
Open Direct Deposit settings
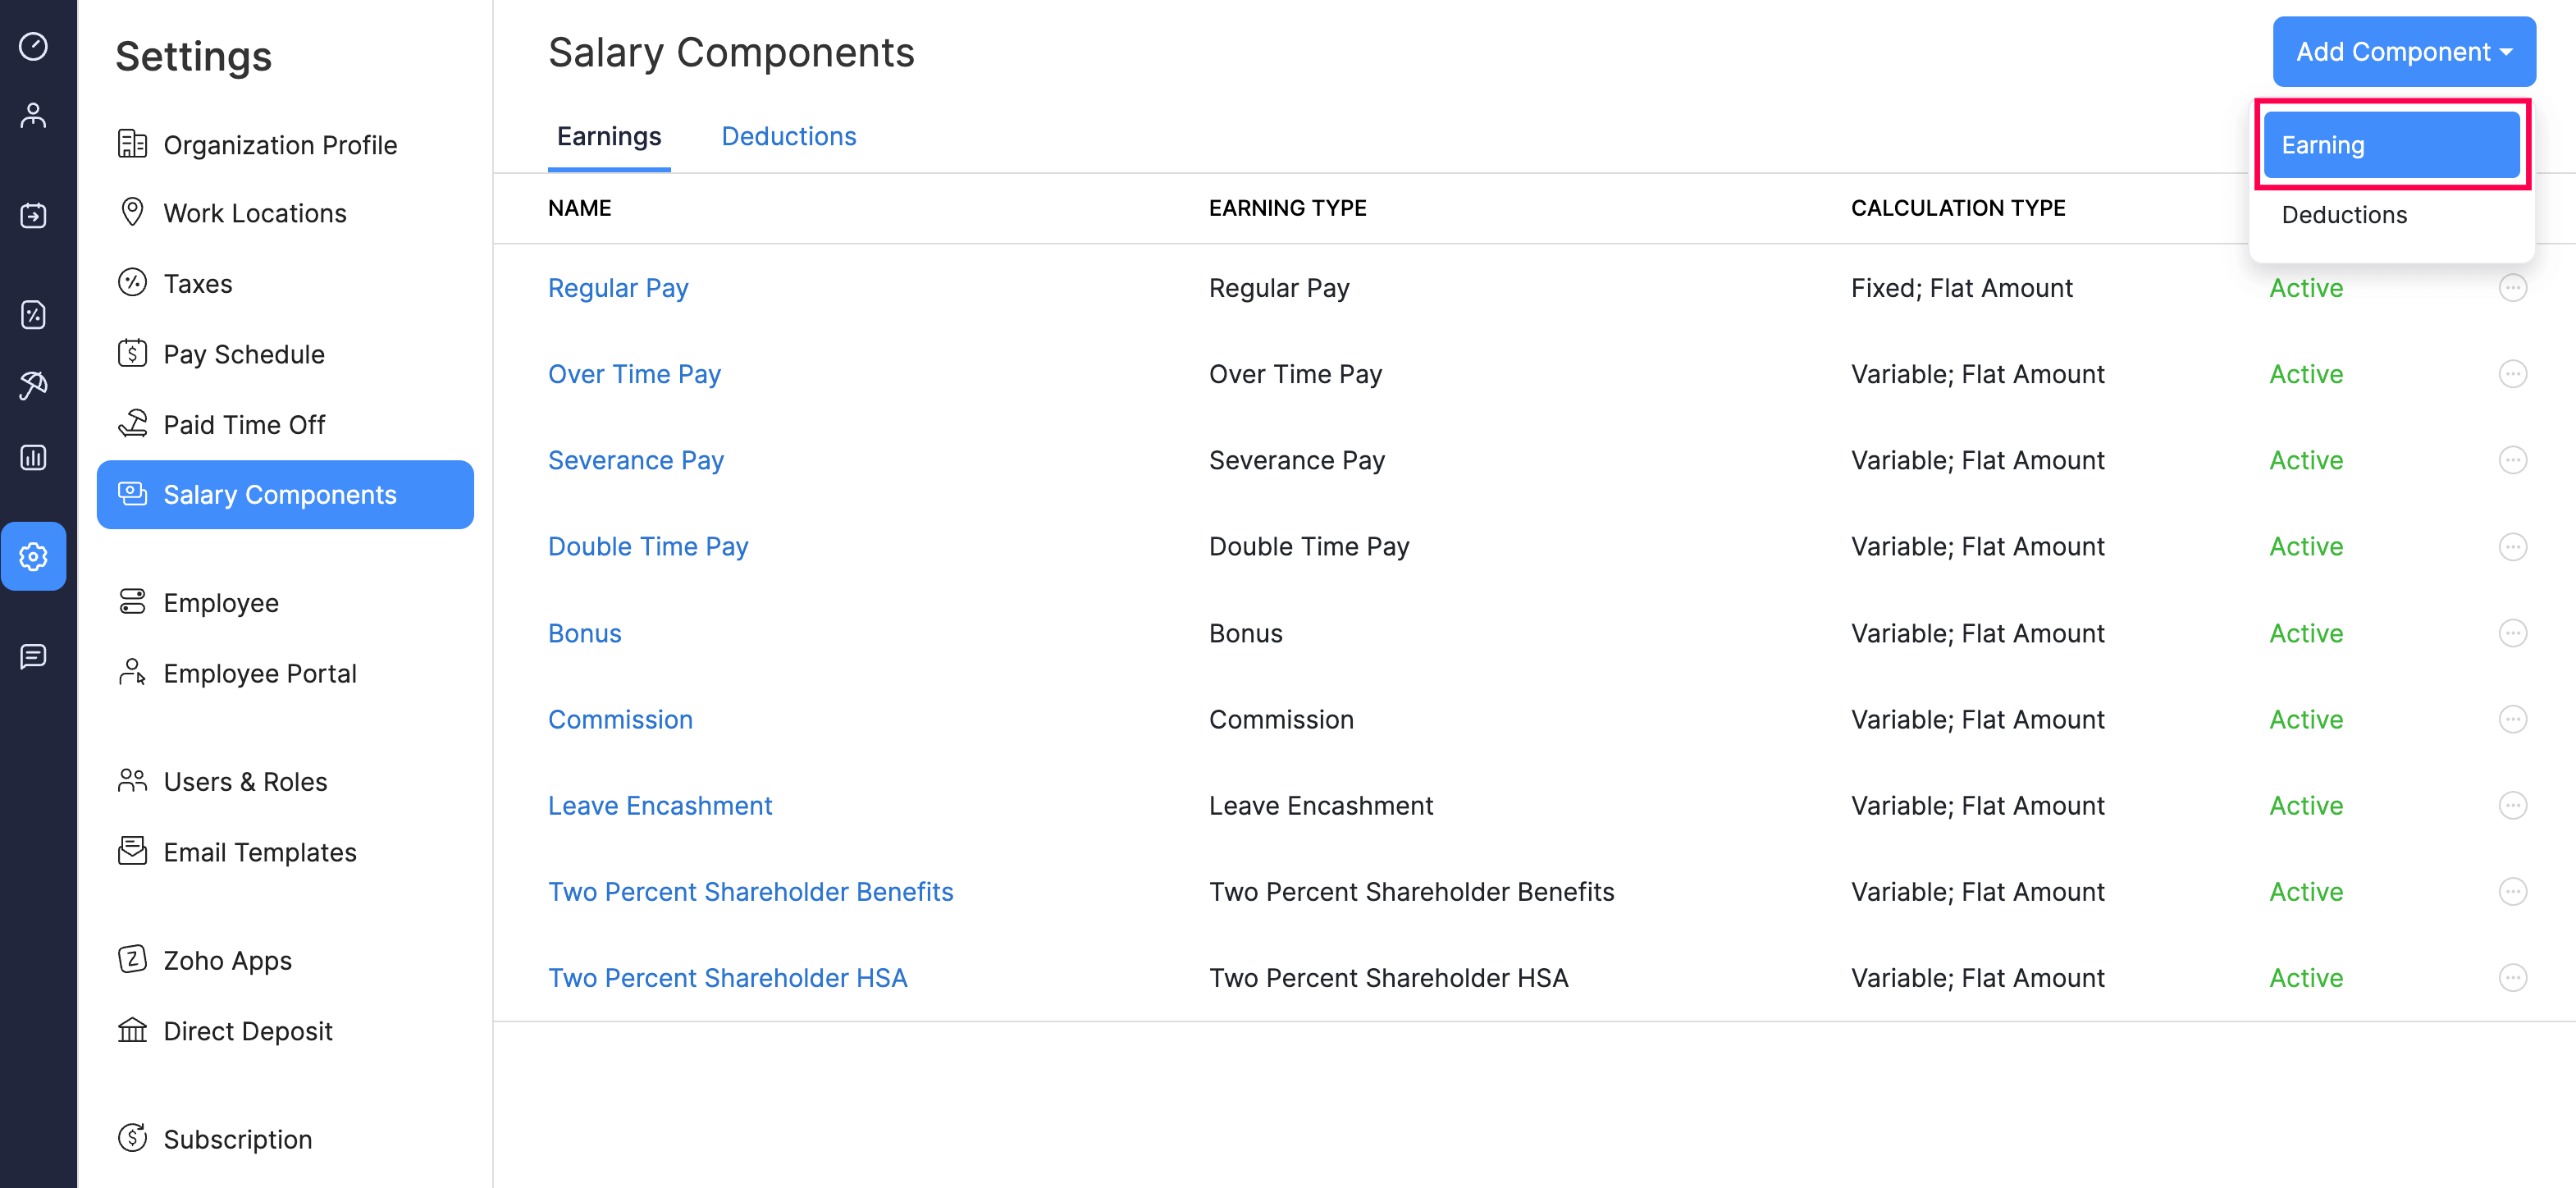point(247,1031)
